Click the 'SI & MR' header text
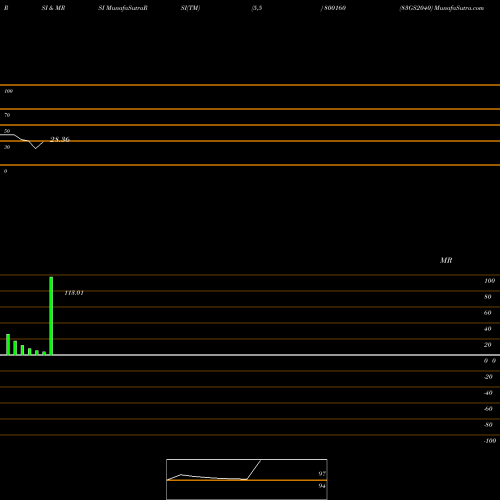 [x=53, y=8]
